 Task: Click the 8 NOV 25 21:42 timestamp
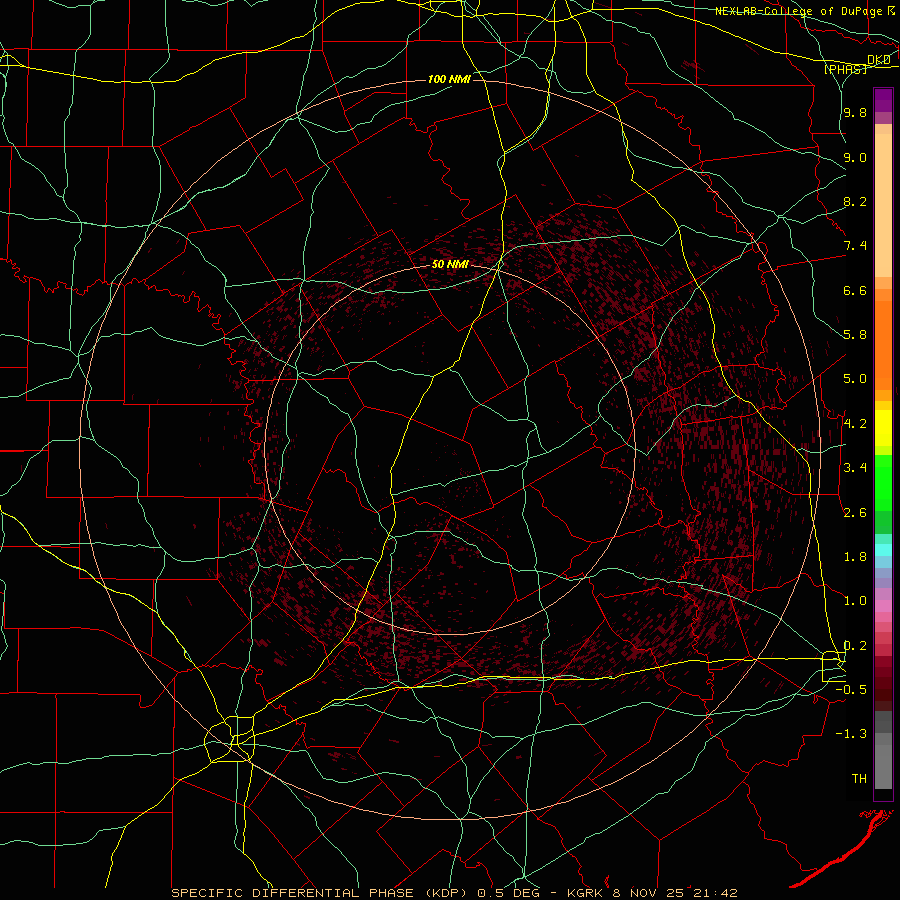[x=676, y=893]
